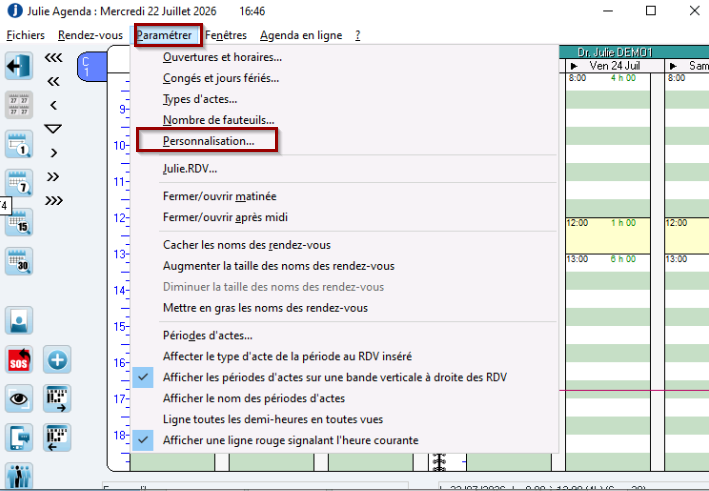
Task: Go forward with double right arrows
Action: tap(53, 177)
